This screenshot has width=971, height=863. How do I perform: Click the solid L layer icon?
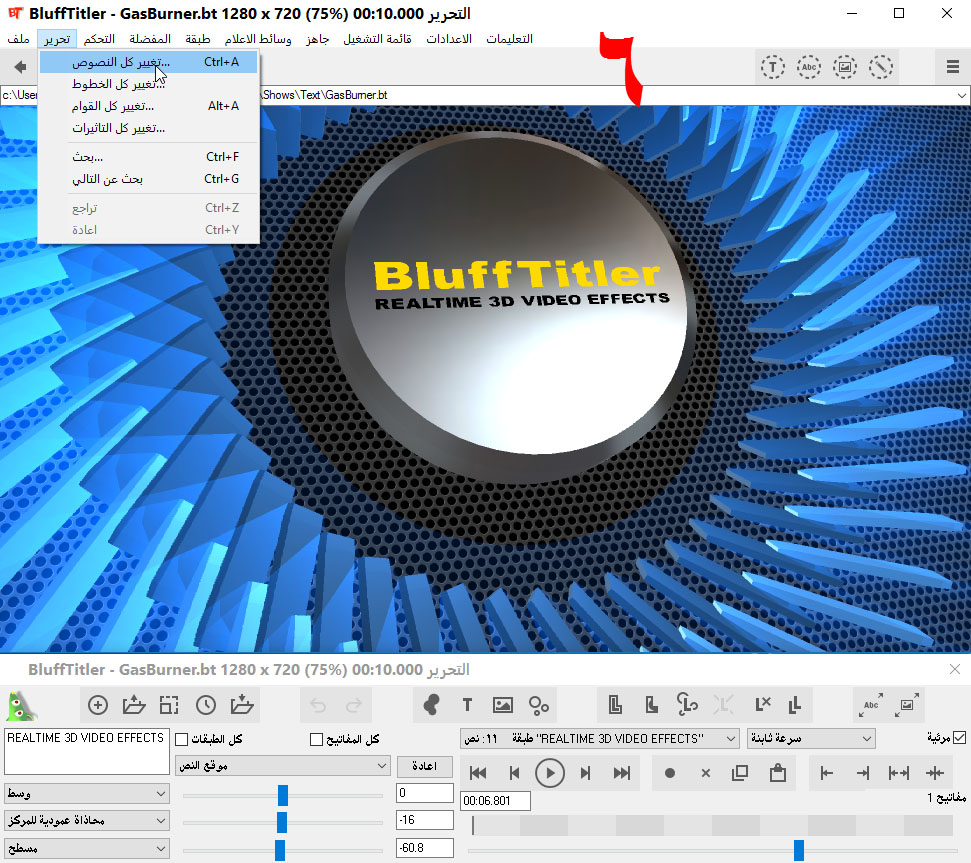[x=651, y=705]
